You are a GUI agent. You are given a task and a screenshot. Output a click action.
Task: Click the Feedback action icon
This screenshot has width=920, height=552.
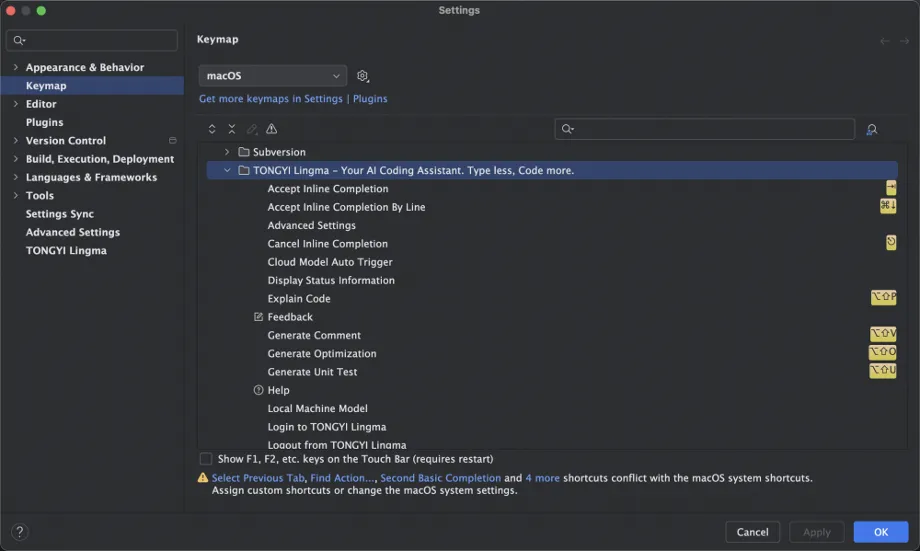[x=258, y=317]
